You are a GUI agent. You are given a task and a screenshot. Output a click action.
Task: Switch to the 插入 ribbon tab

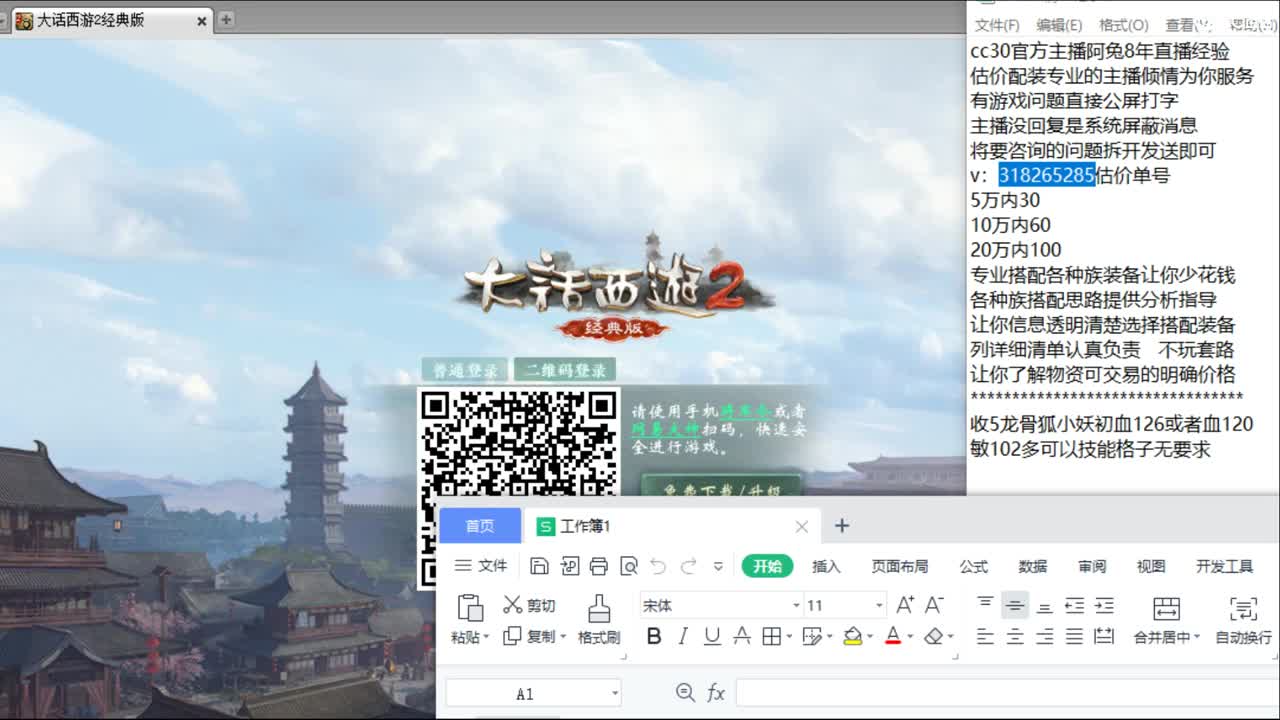[x=825, y=566]
